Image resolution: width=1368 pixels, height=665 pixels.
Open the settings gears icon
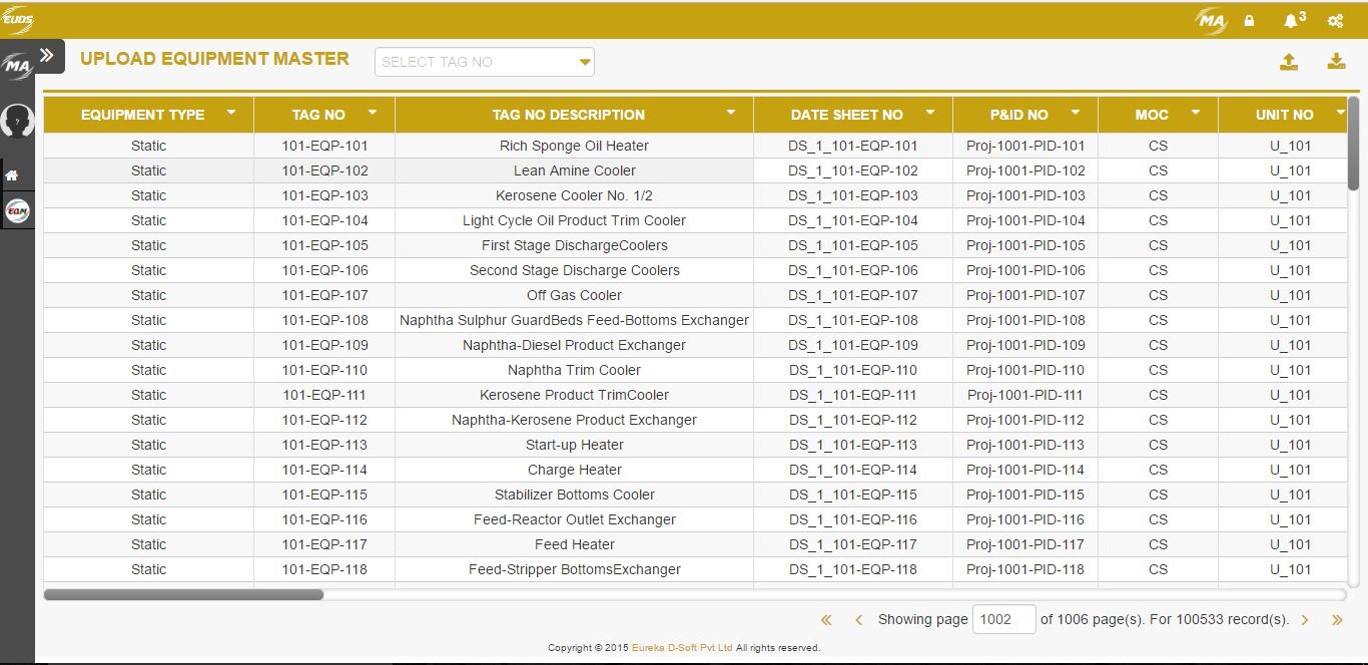pyautogui.click(x=1335, y=20)
